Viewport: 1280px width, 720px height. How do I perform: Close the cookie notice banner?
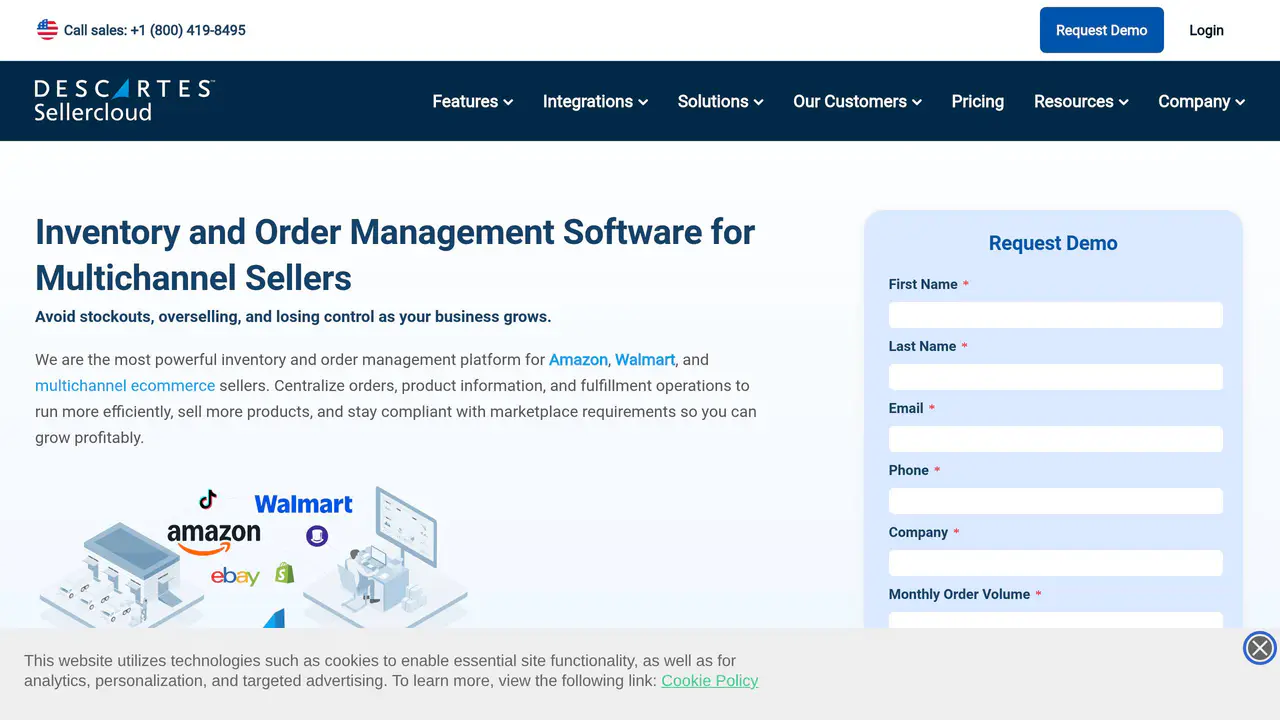(x=1260, y=648)
